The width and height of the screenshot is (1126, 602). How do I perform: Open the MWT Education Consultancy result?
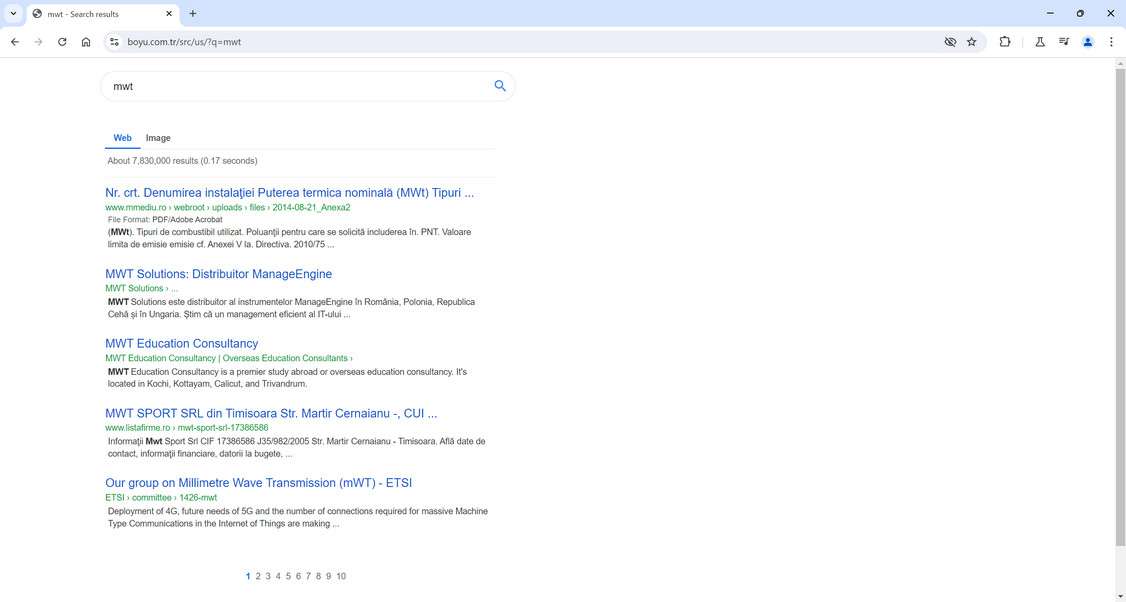click(181, 343)
